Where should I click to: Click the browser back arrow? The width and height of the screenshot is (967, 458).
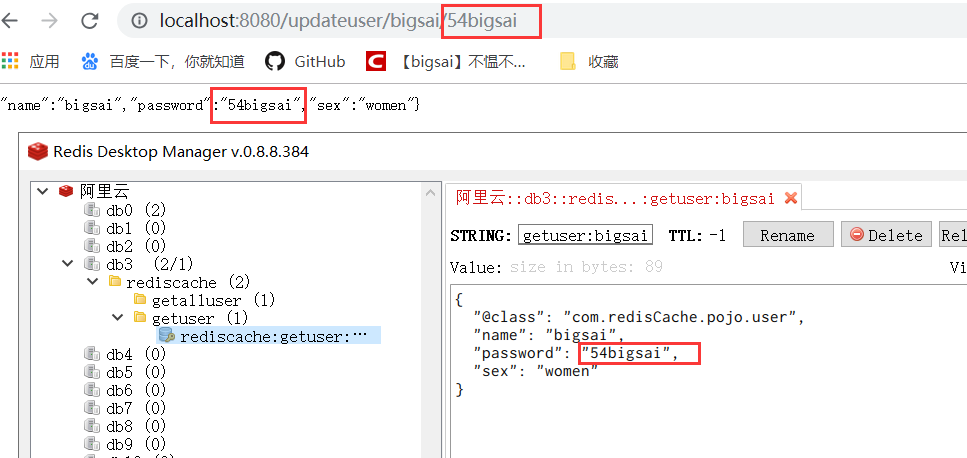pyautogui.click(x=10, y=21)
